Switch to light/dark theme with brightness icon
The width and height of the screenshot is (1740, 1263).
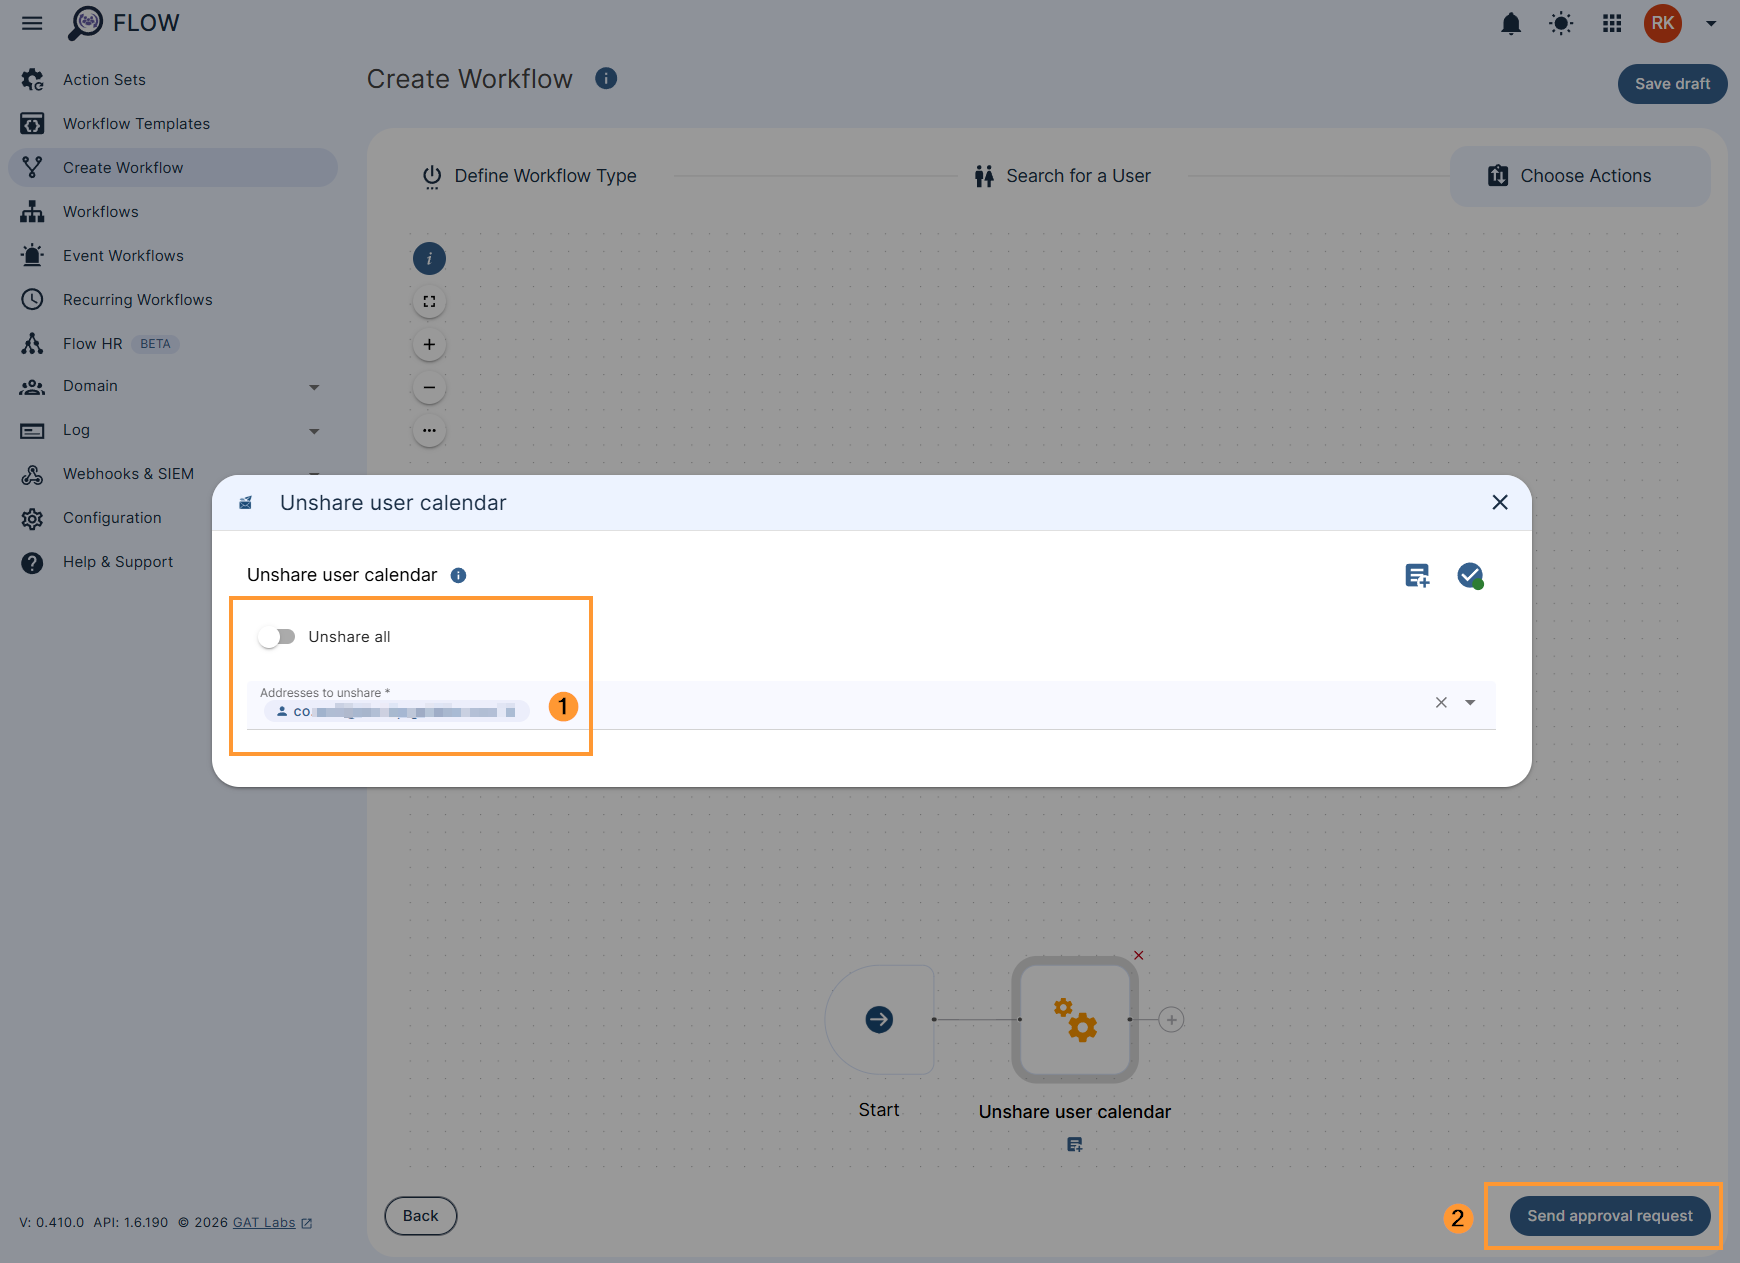click(x=1561, y=23)
